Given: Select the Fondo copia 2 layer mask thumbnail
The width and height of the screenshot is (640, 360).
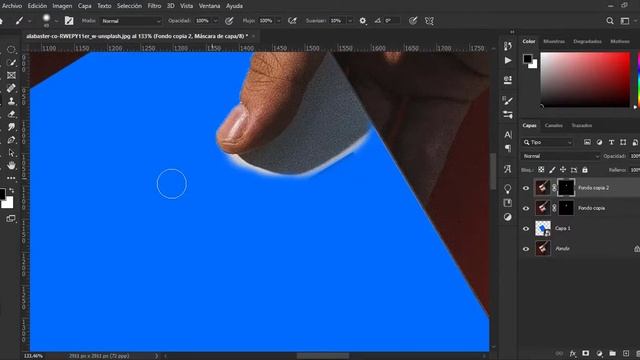Looking at the screenshot, I should [x=566, y=188].
